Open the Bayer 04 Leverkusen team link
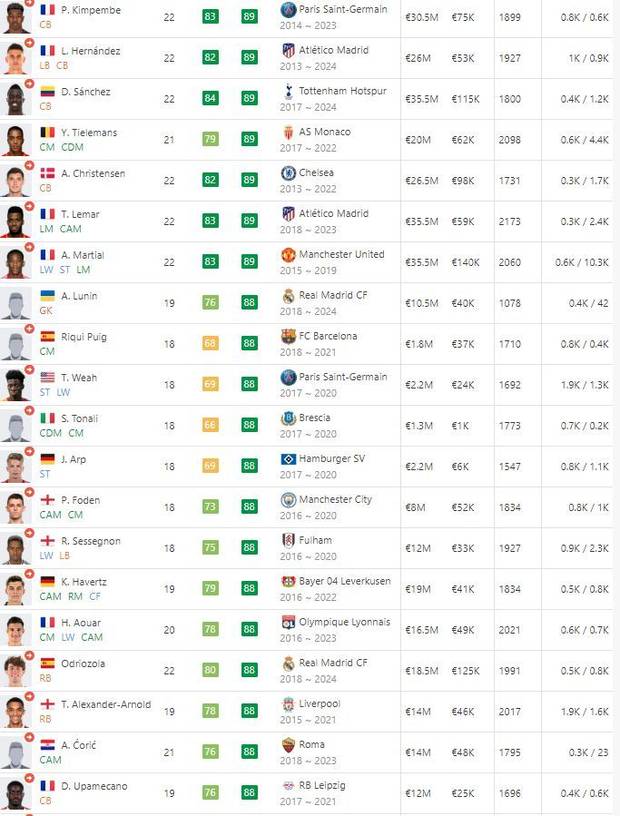This screenshot has height=816, width=620. point(345,581)
